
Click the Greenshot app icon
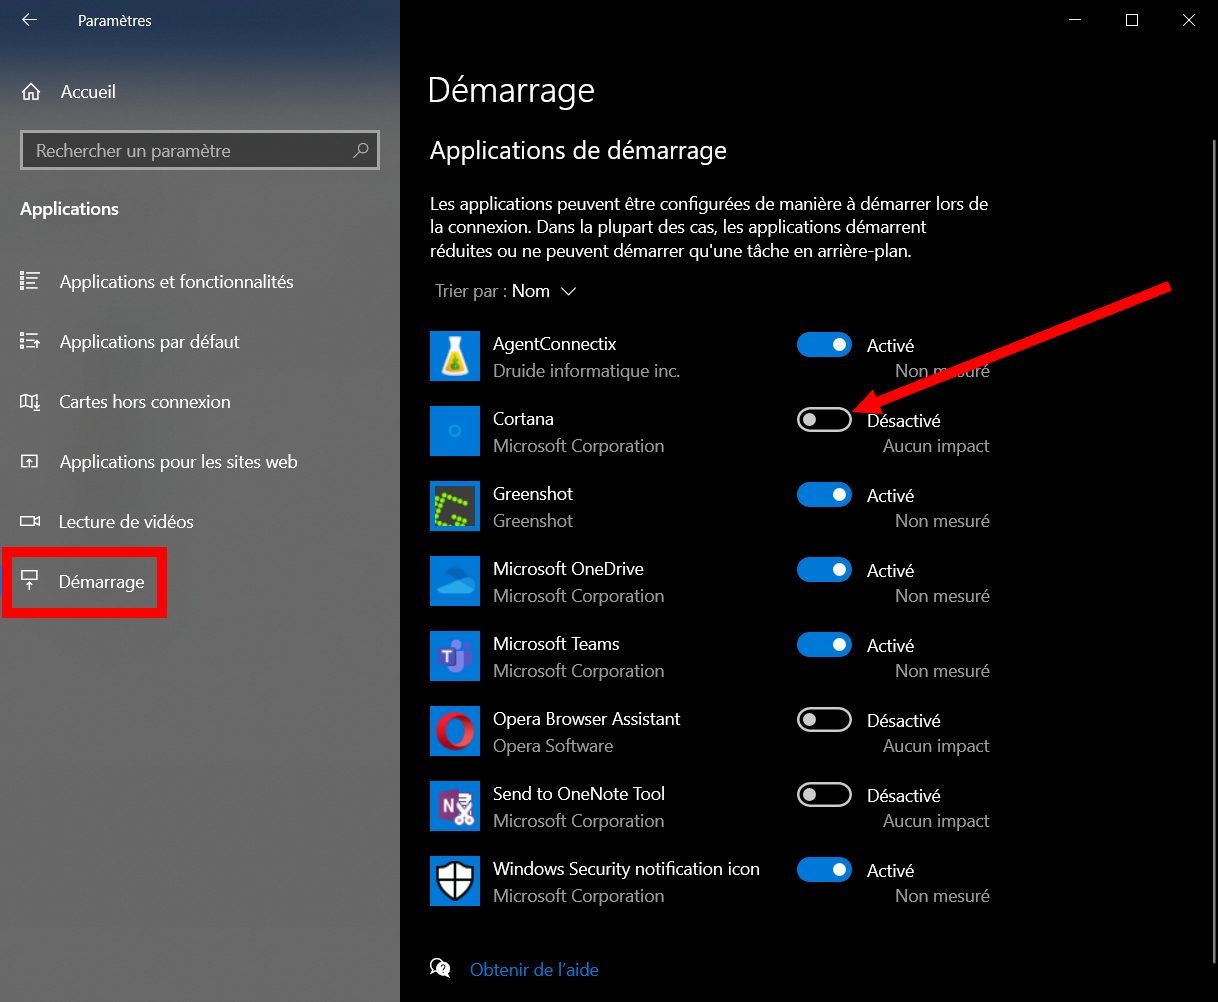click(455, 506)
